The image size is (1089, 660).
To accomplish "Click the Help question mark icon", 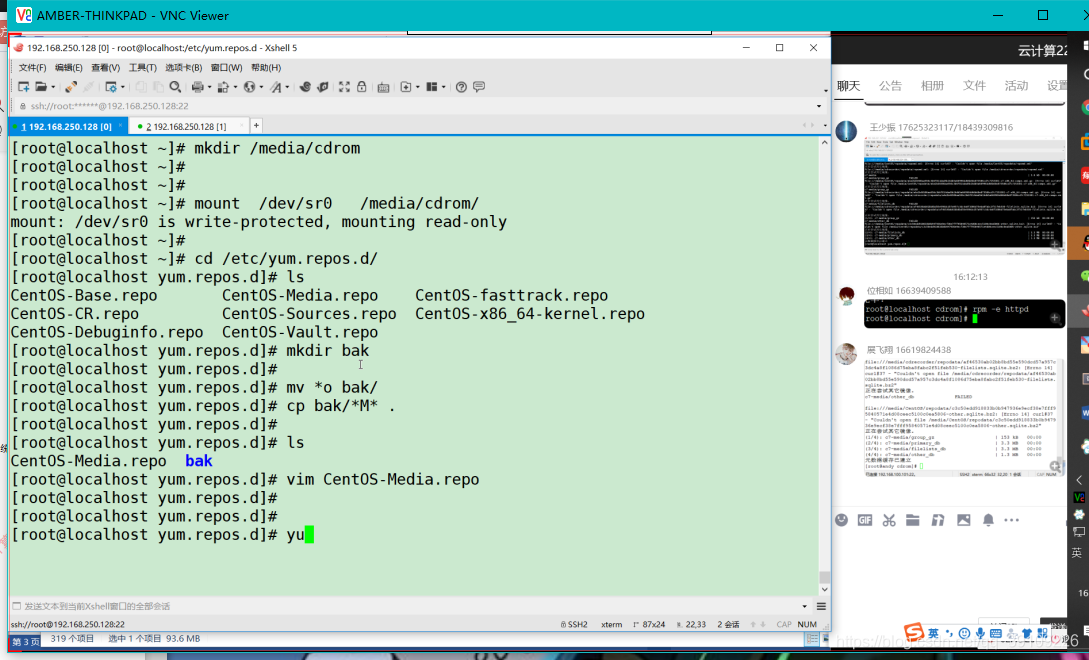I will point(461,87).
